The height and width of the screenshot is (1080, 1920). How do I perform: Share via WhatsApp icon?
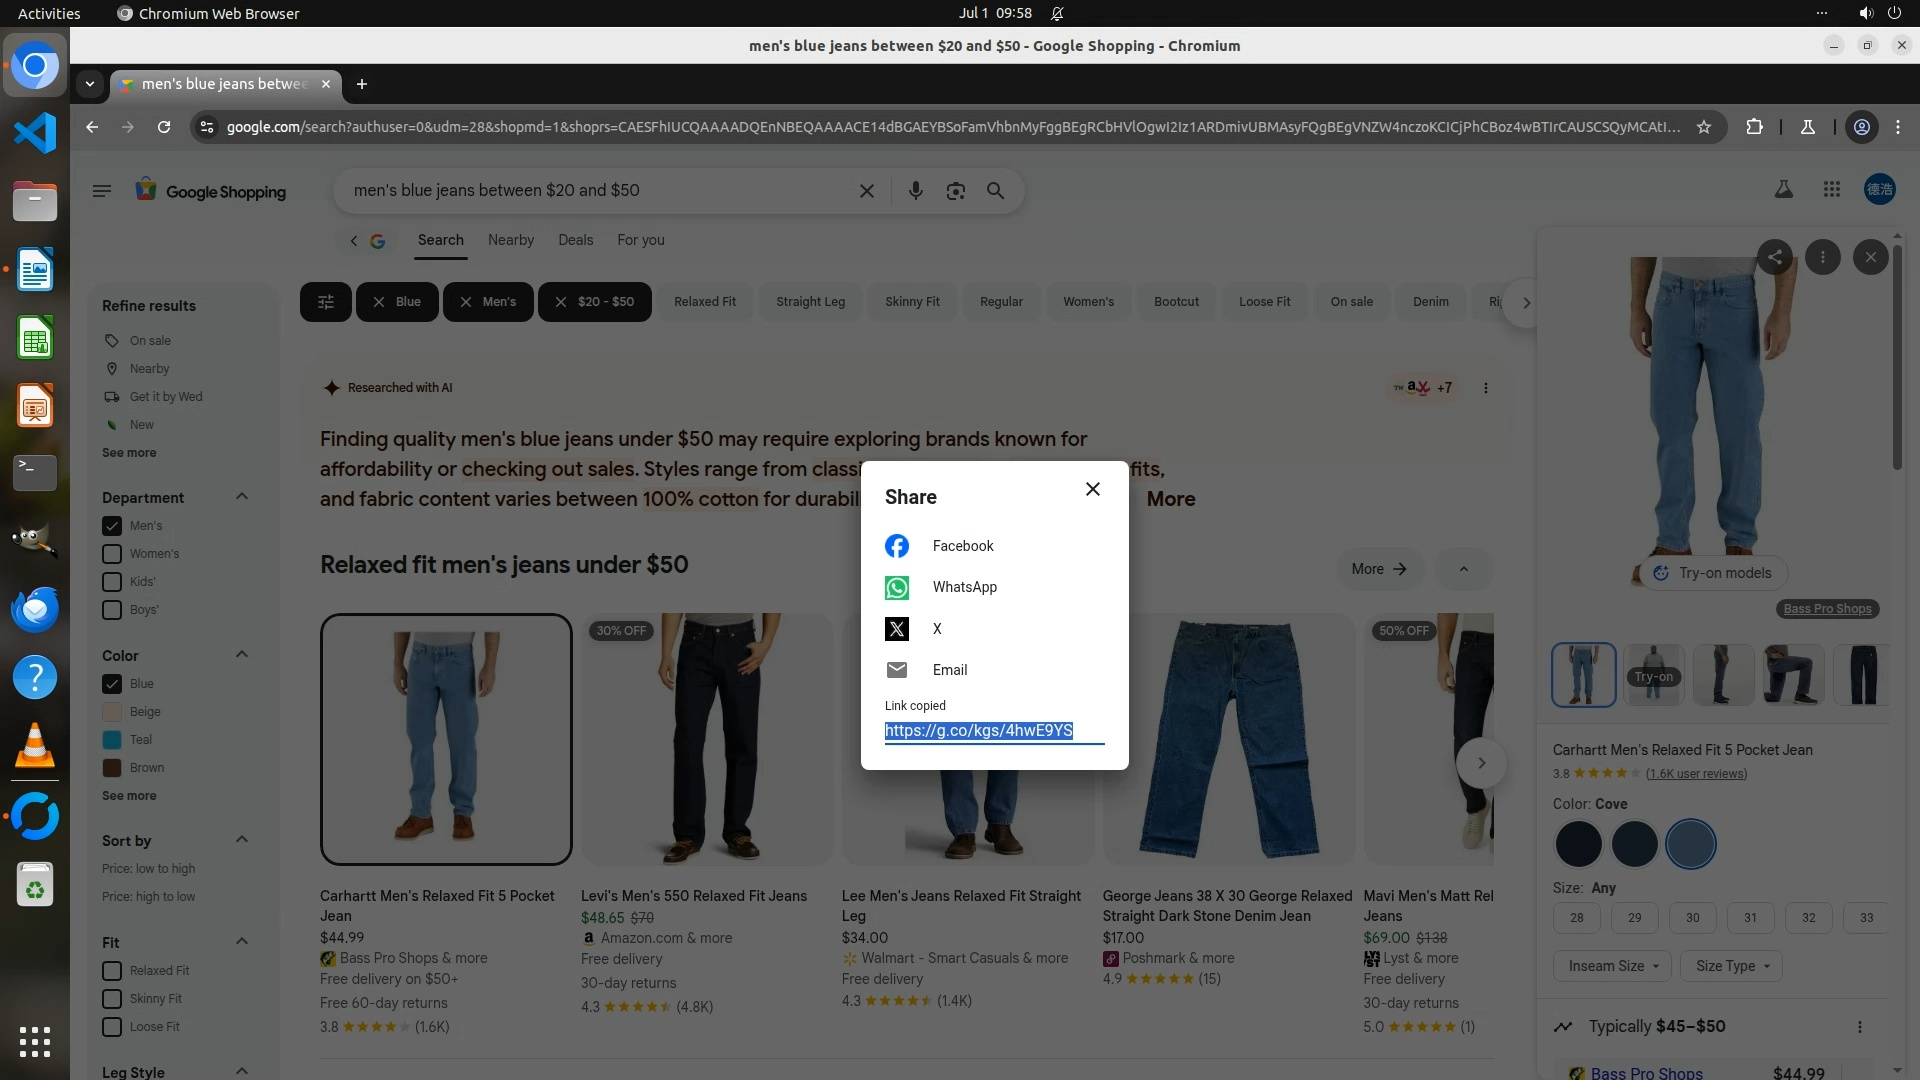click(897, 588)
